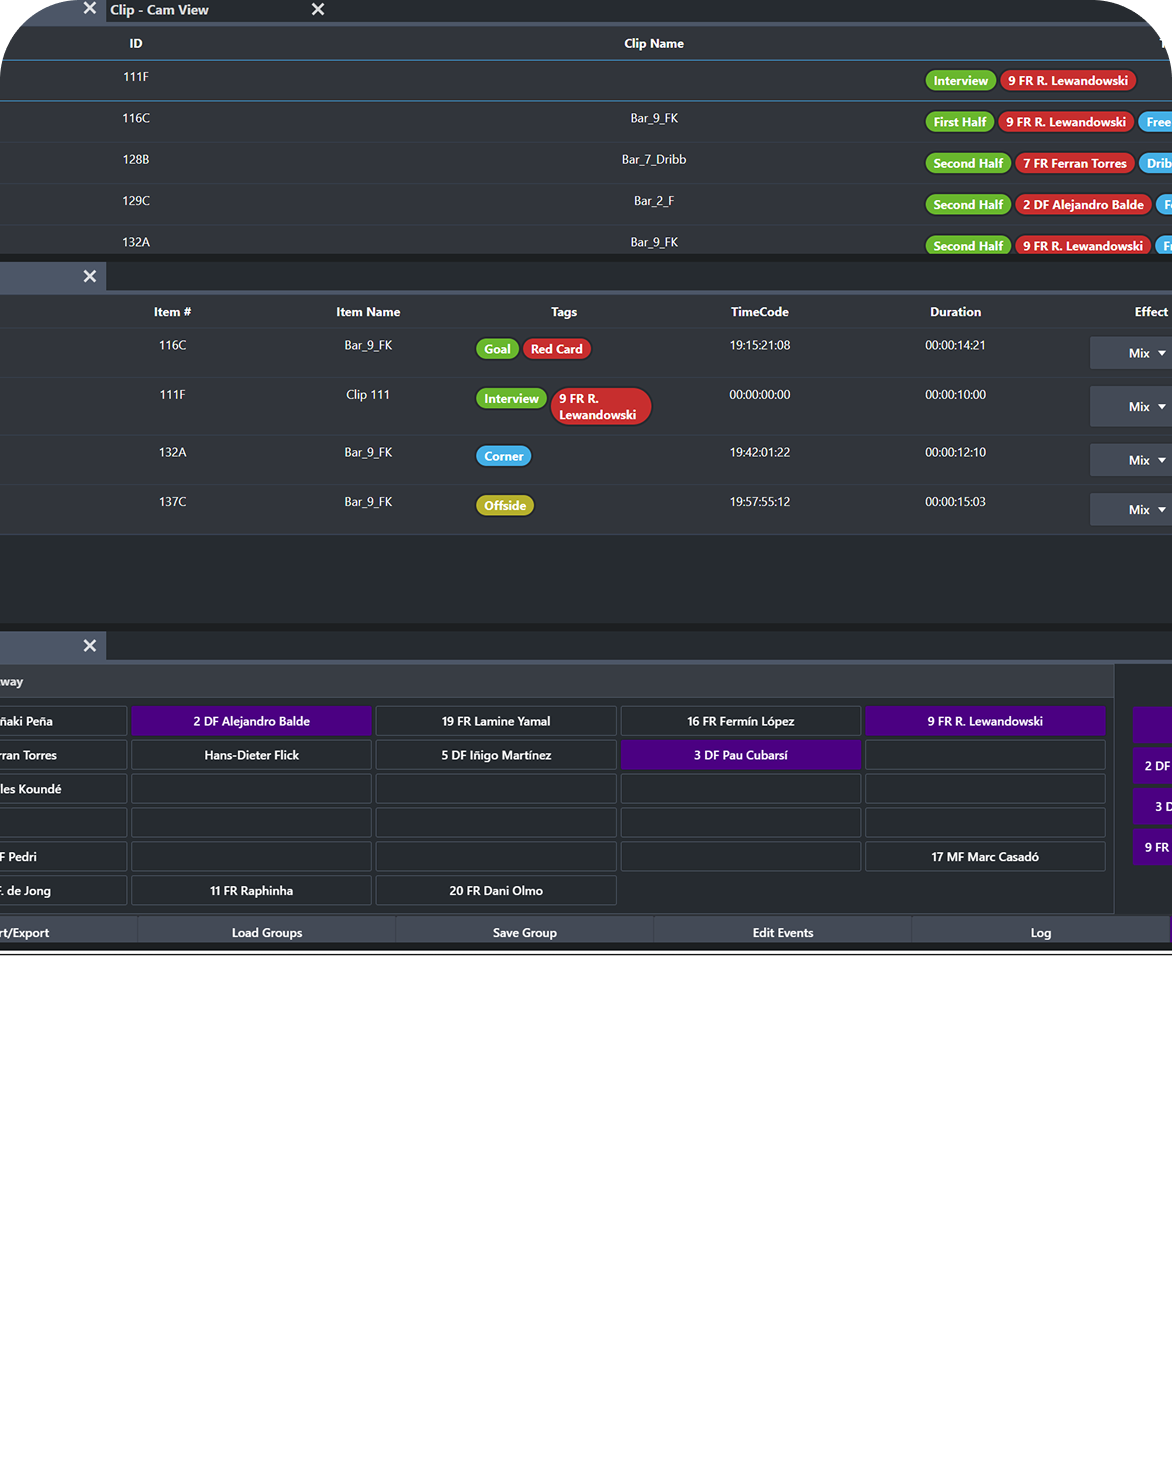Click 7 FR Ferran Torres tag
This screenshot has height=1484, width=1172.
1074,163
